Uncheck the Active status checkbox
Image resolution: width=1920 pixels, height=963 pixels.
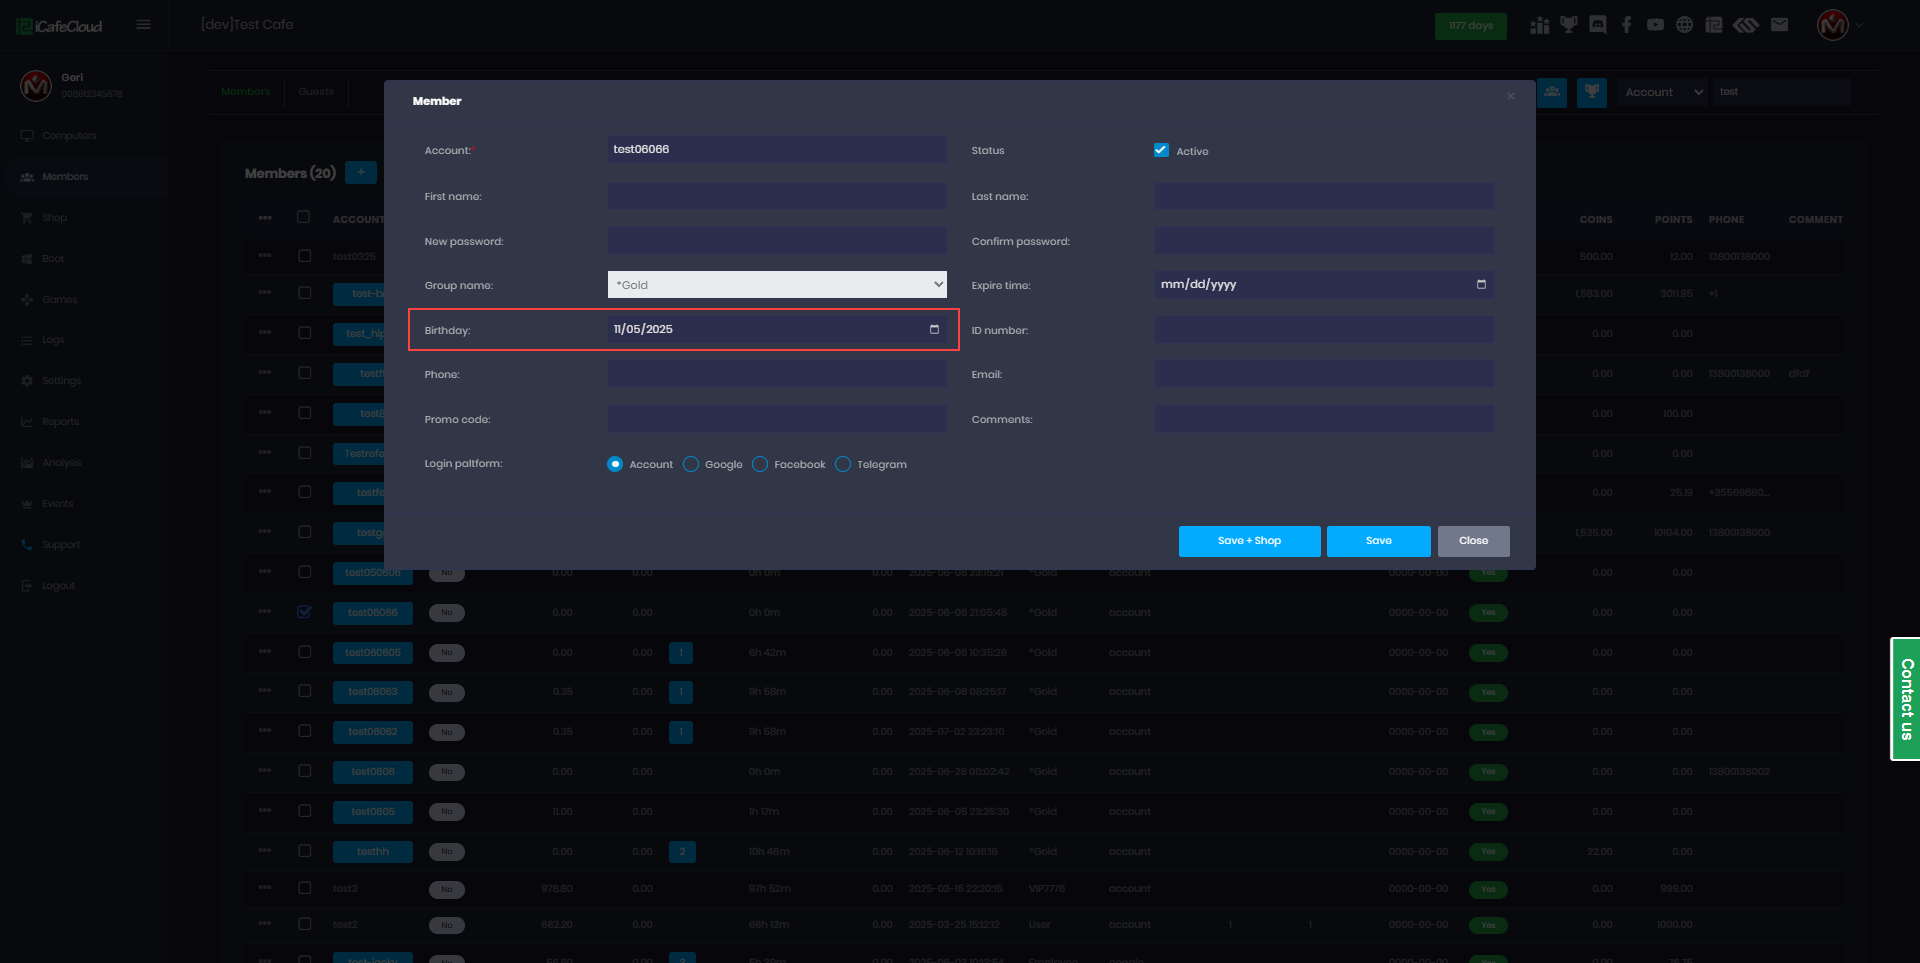click(x=1161, y=151)
